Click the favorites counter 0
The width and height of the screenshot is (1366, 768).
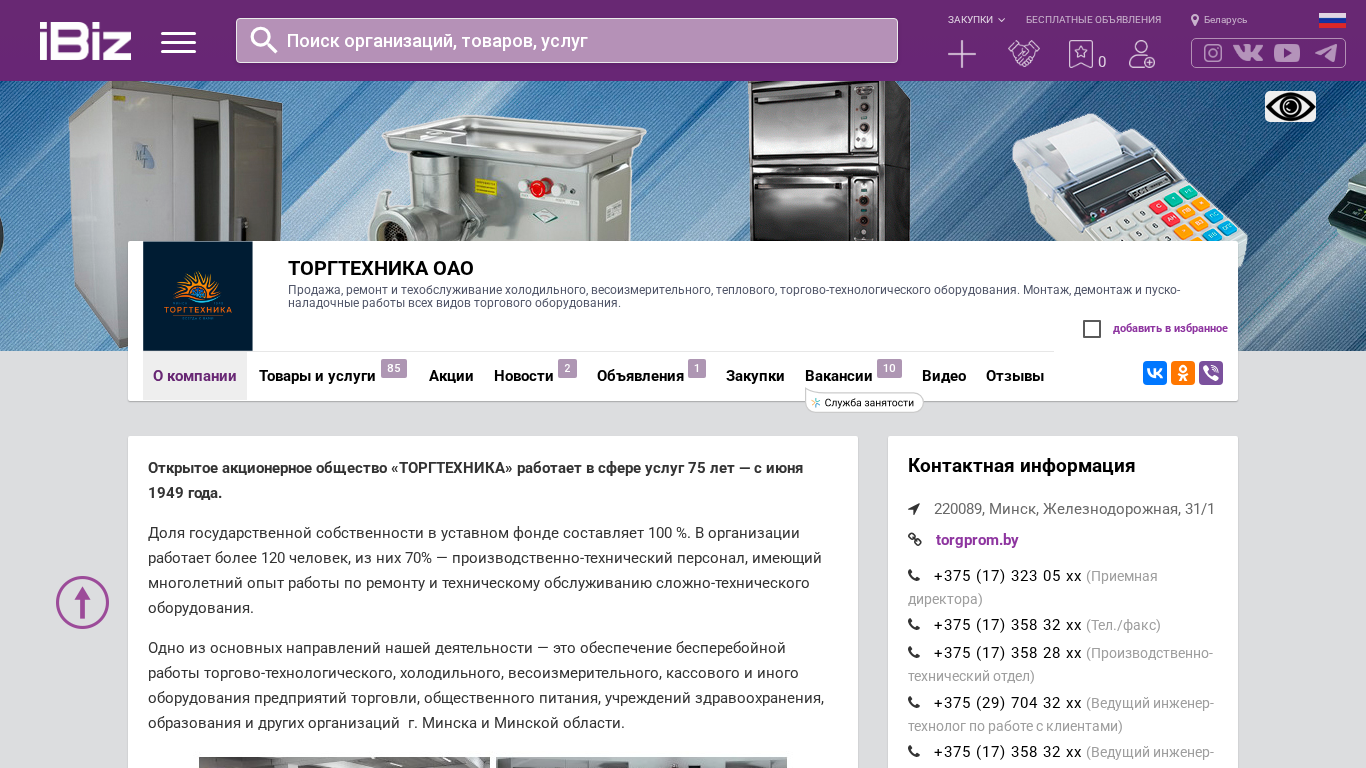coord(1102,62)
